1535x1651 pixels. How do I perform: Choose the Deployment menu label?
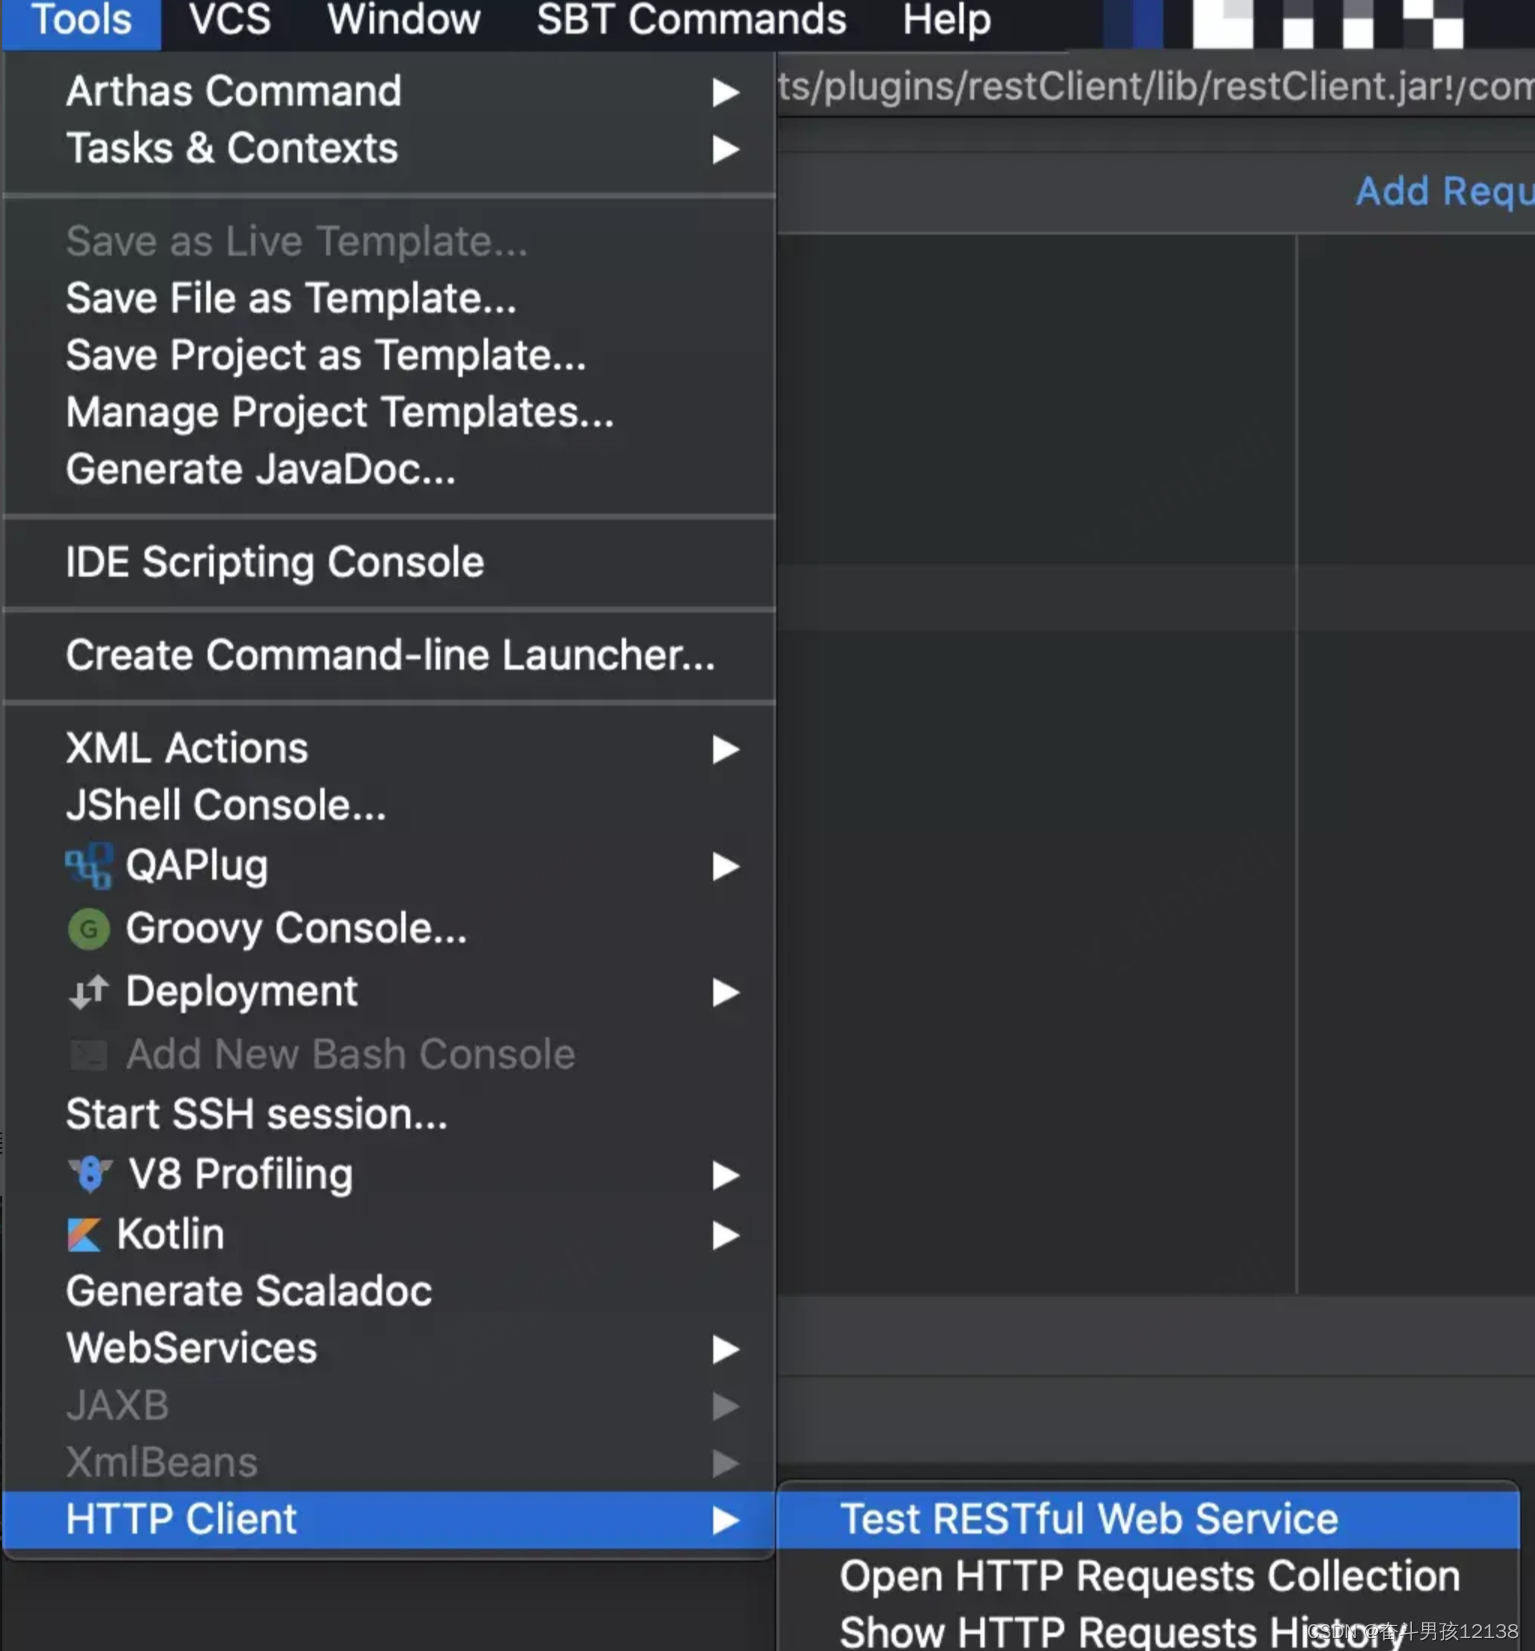tap(241, 991)
